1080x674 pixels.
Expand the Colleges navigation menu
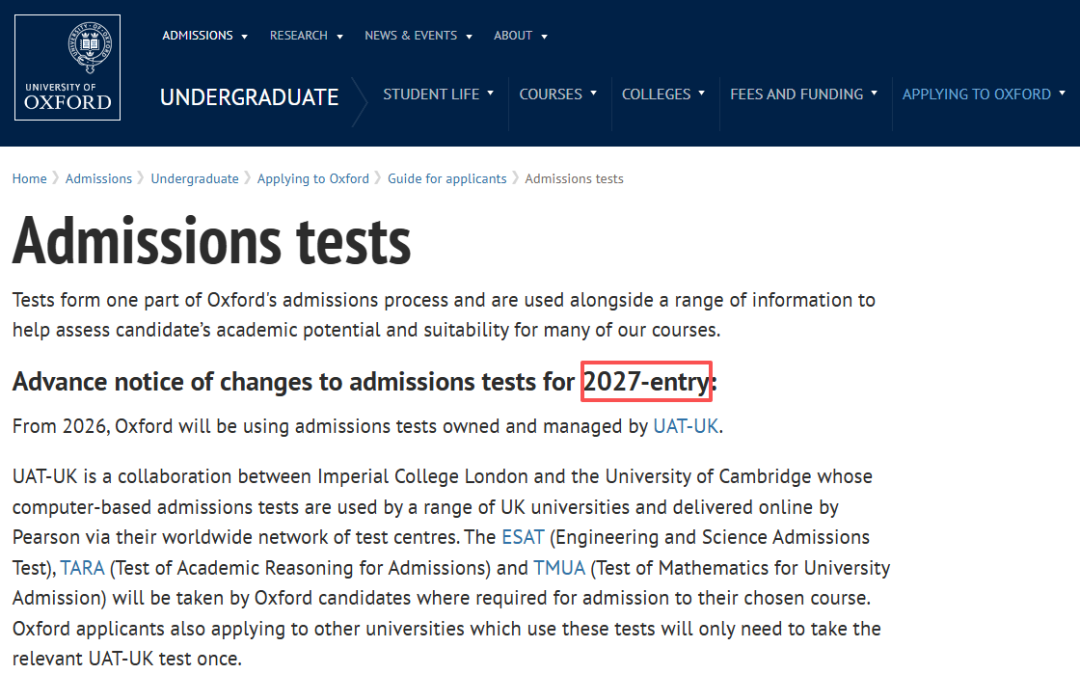(x=663, y=94)
